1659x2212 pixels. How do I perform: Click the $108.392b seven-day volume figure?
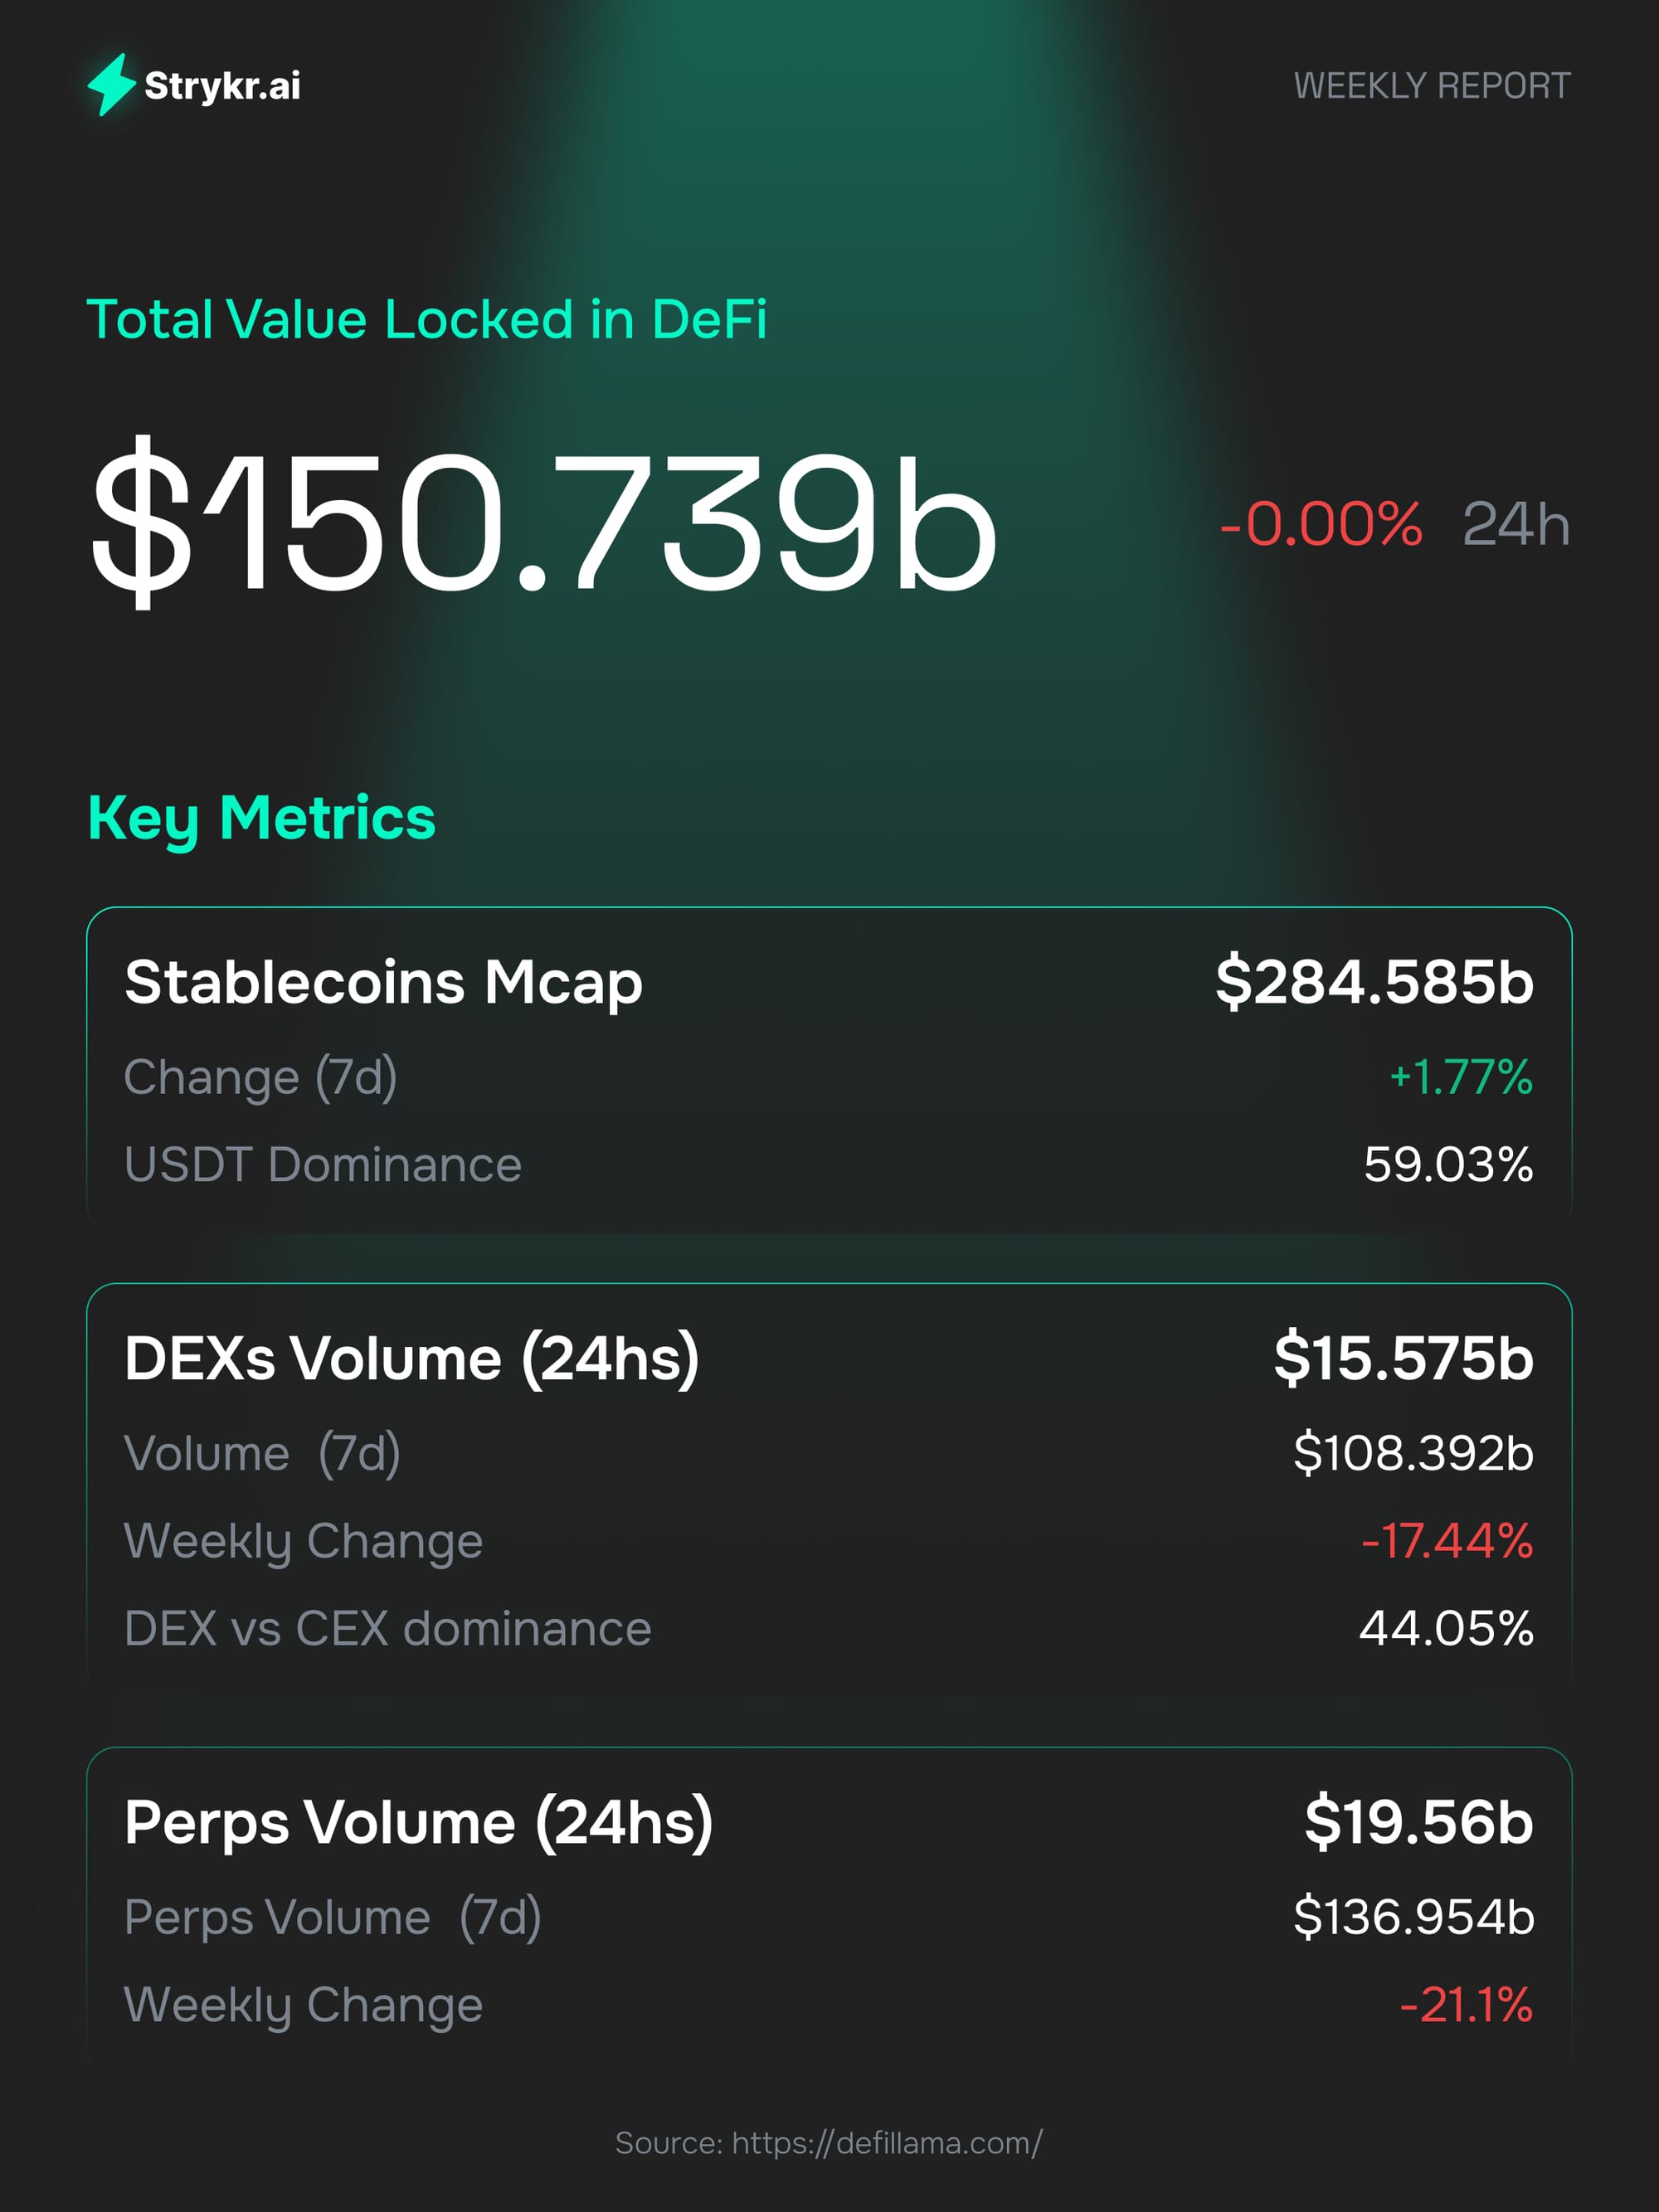(x=1413, y=1453)
